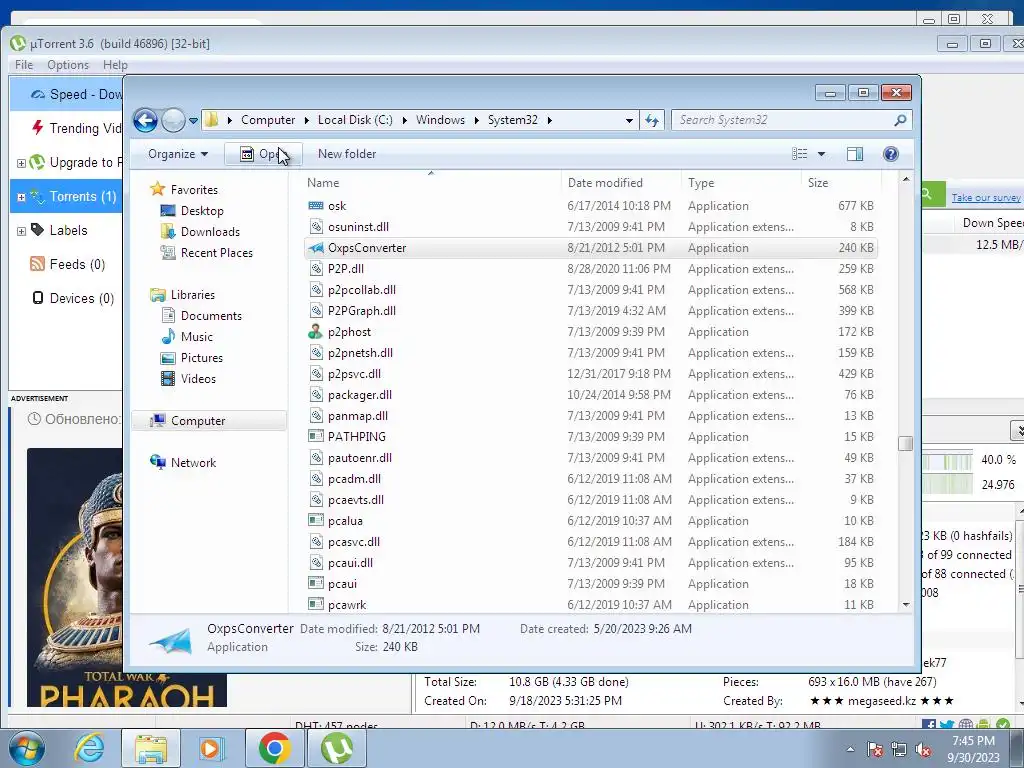This screenshot has width=1024, height=768.
Task: Select the pcawrk application file
Action: [x=347, y=605]
